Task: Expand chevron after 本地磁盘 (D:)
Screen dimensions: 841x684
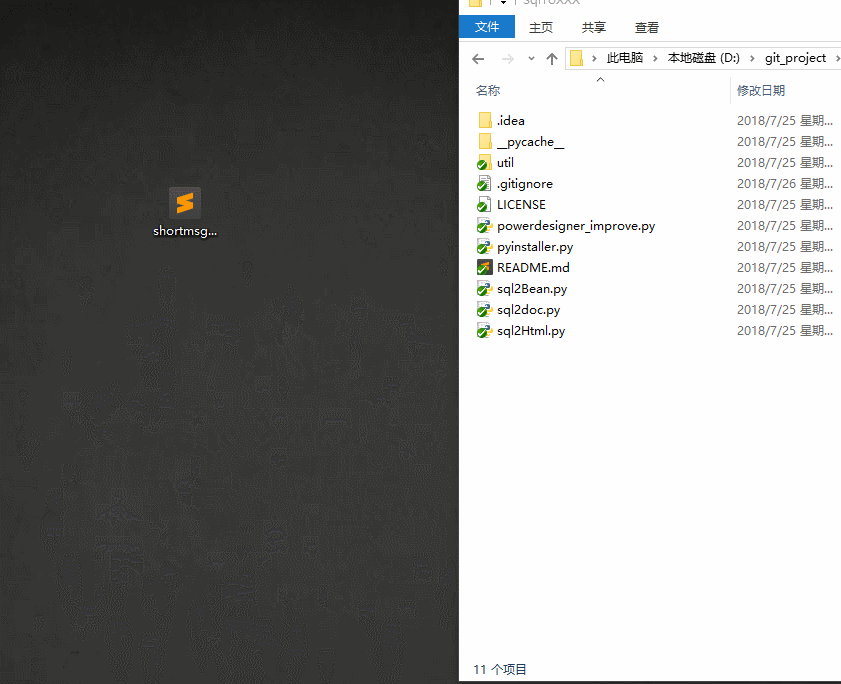Action: tap(752, 58)
